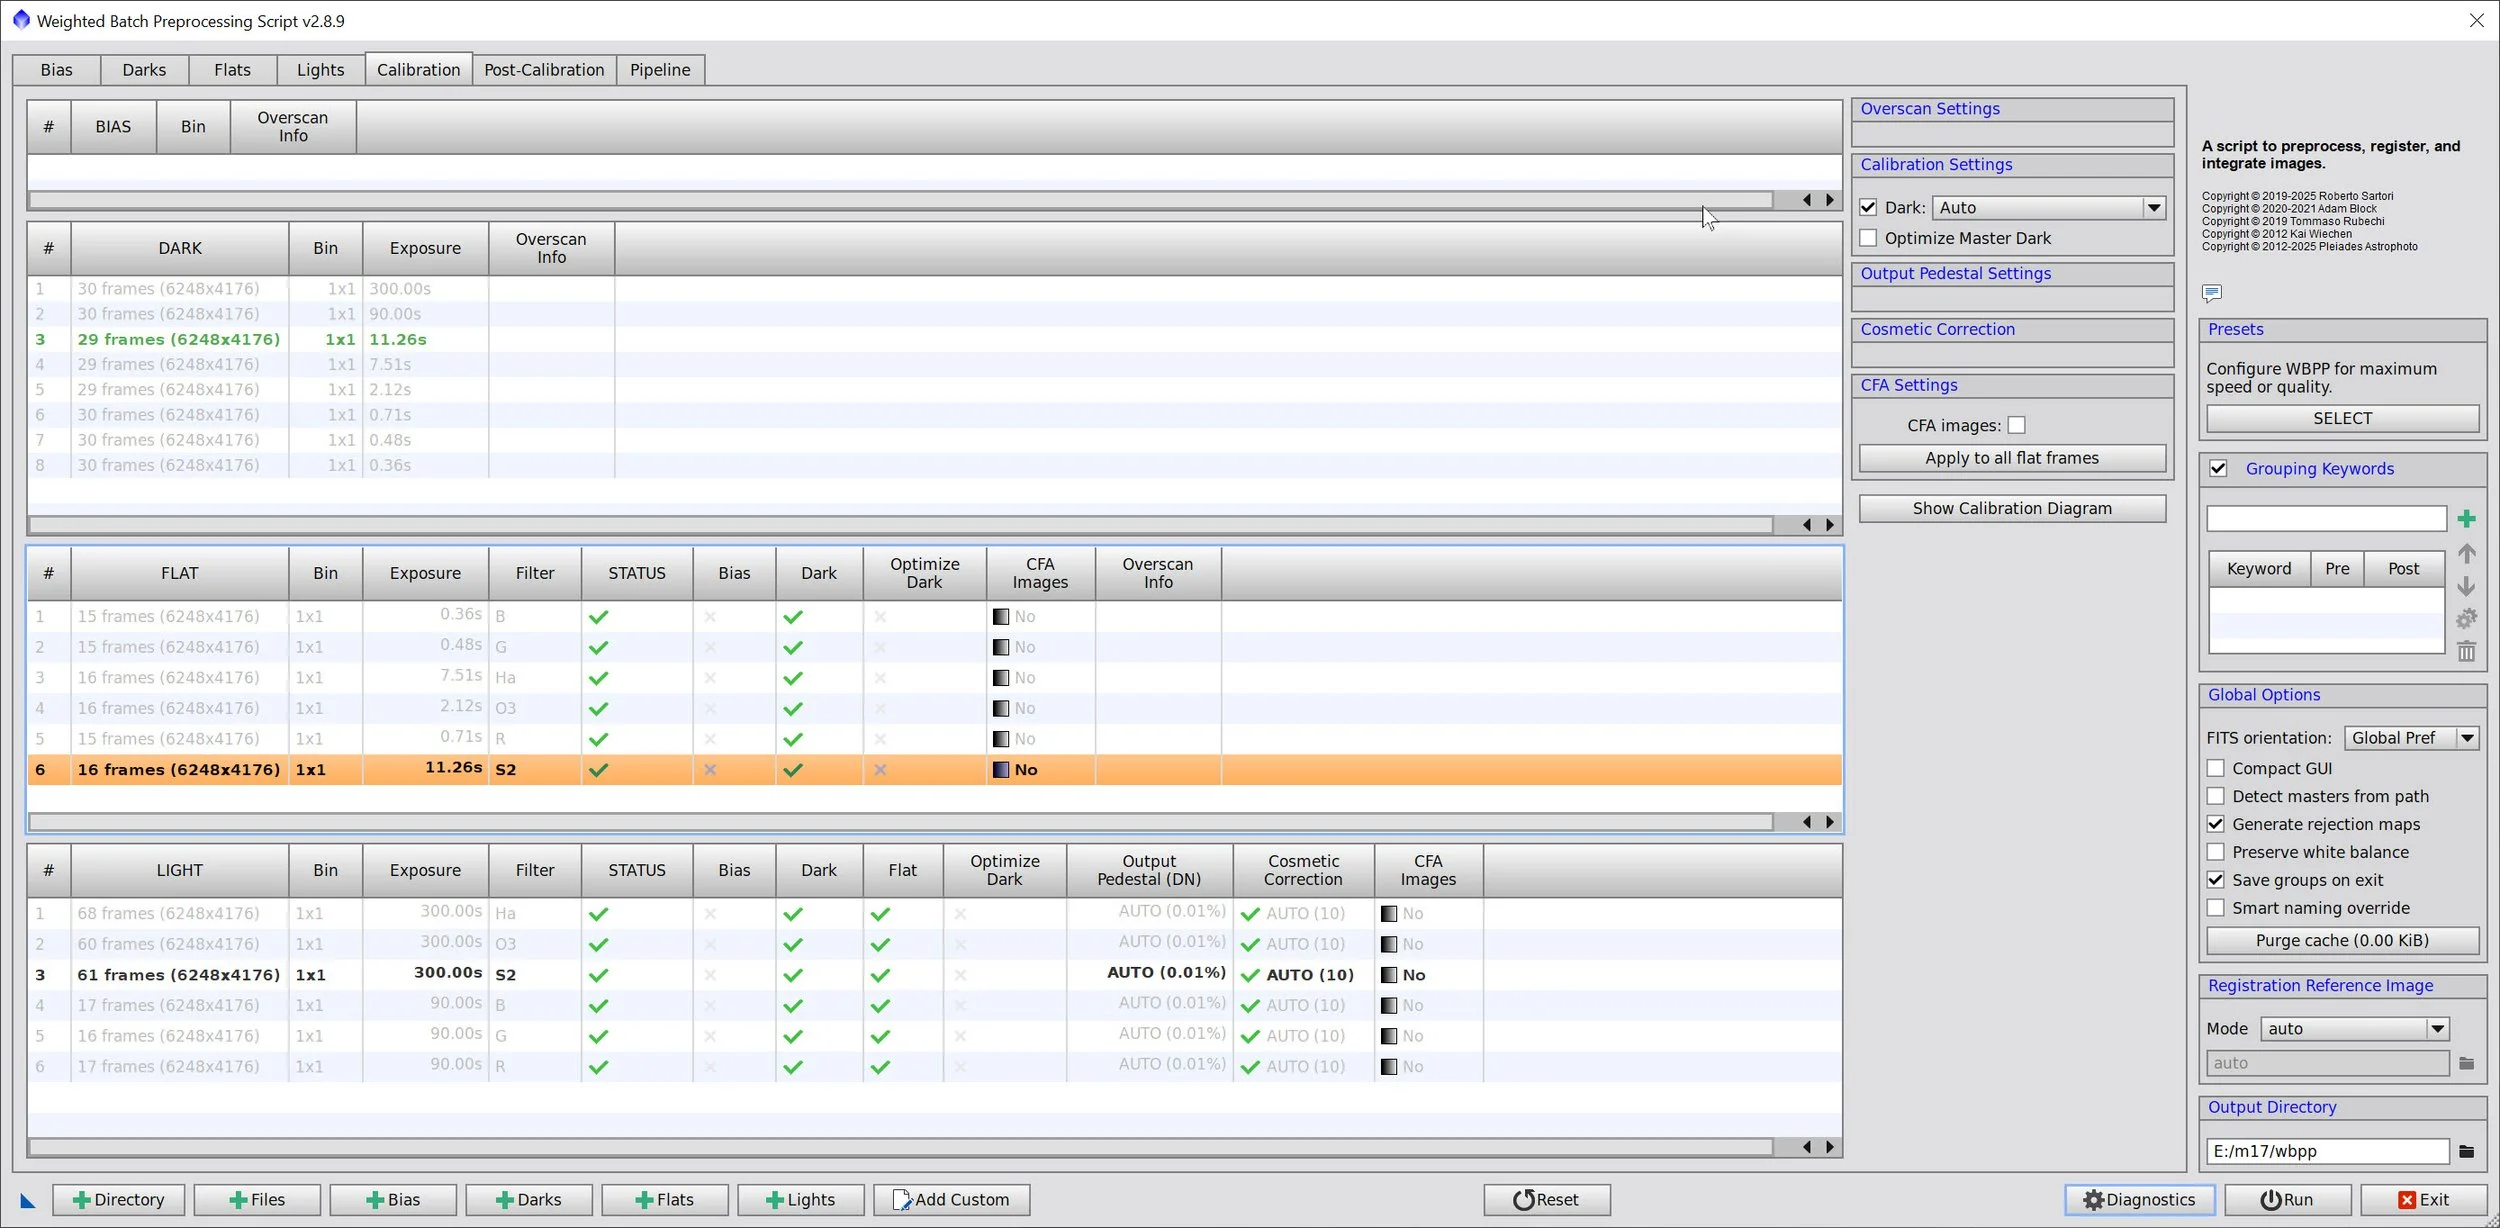The width and height of the screenshot is (2500, 1228).
Task: Disable Generate rejection maps
Action: 2216,824
